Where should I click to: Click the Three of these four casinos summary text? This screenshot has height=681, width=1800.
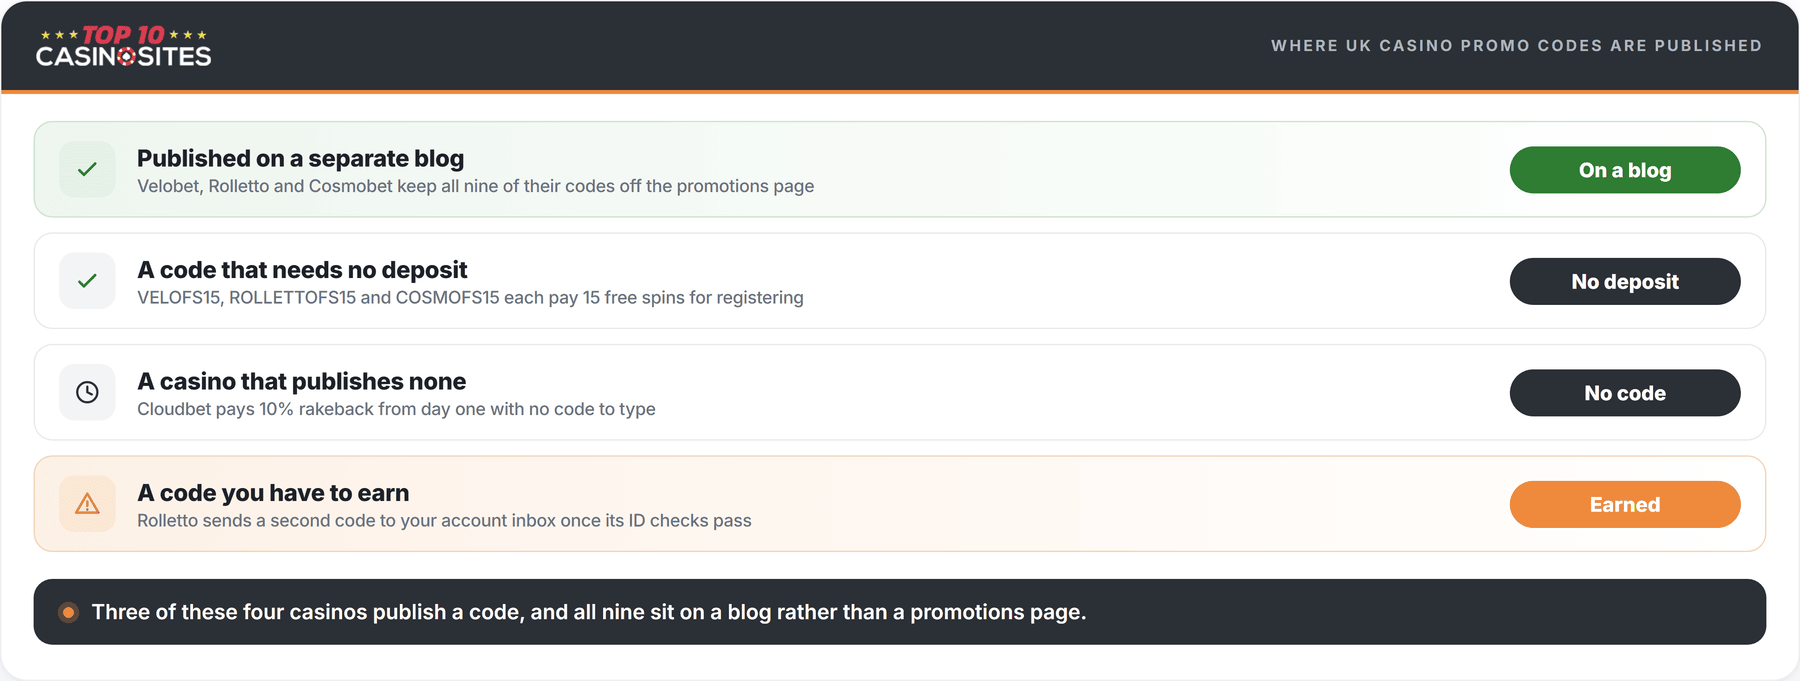[589, 612]
